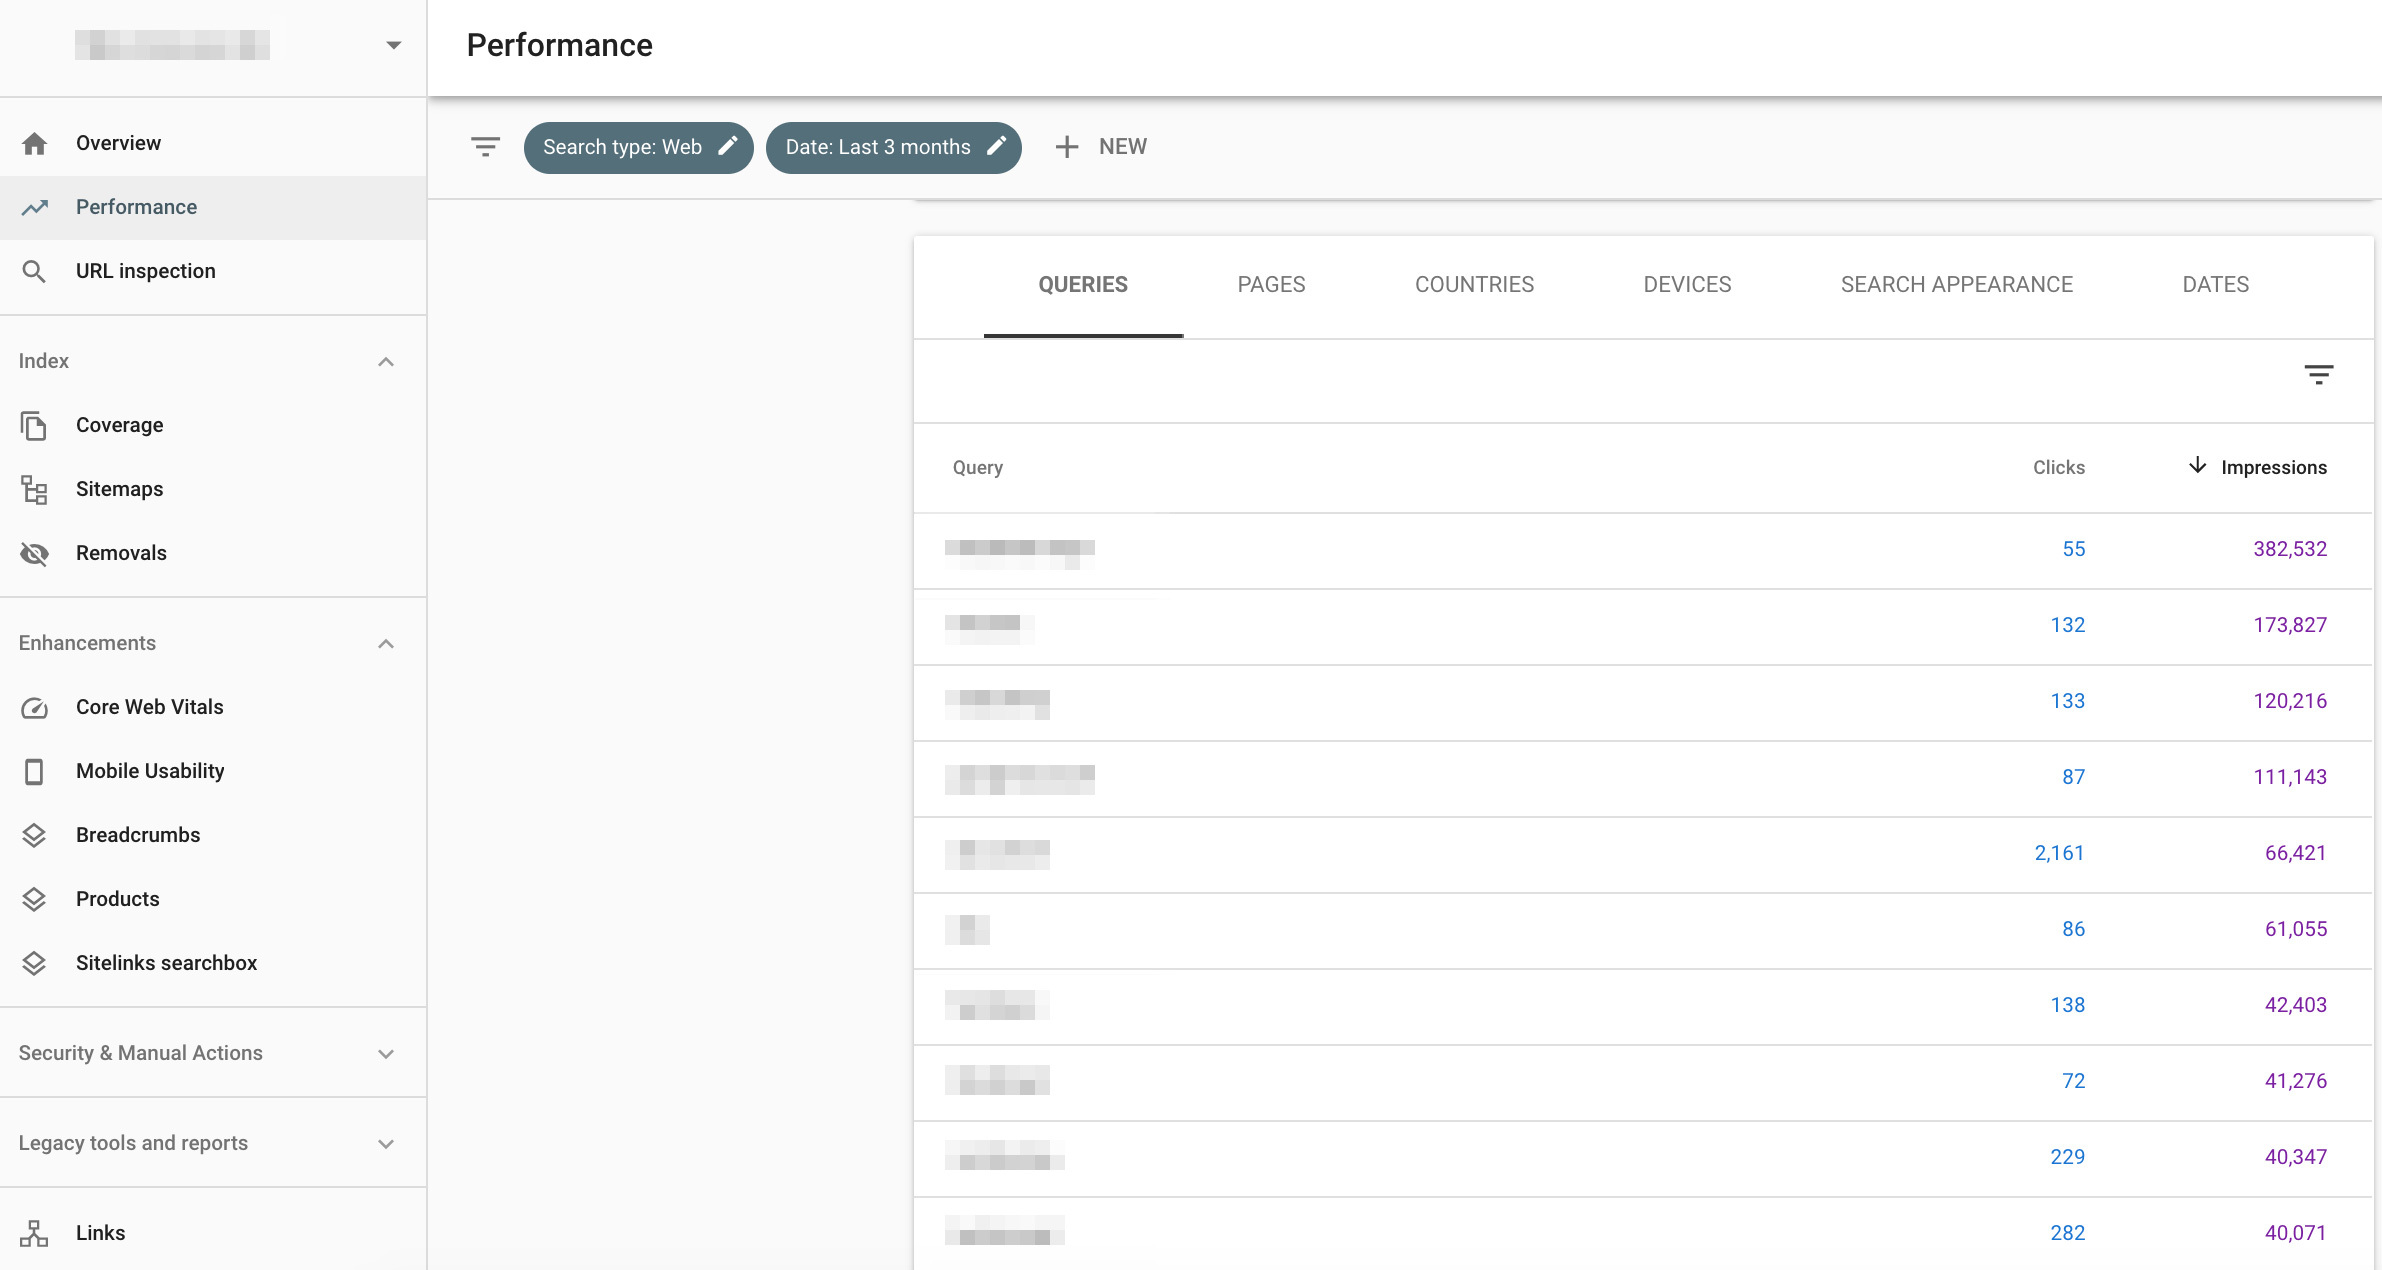Click the Mobile Usability phone icon
Screen dimensions: 2382x1270
(x=34, y=772)
